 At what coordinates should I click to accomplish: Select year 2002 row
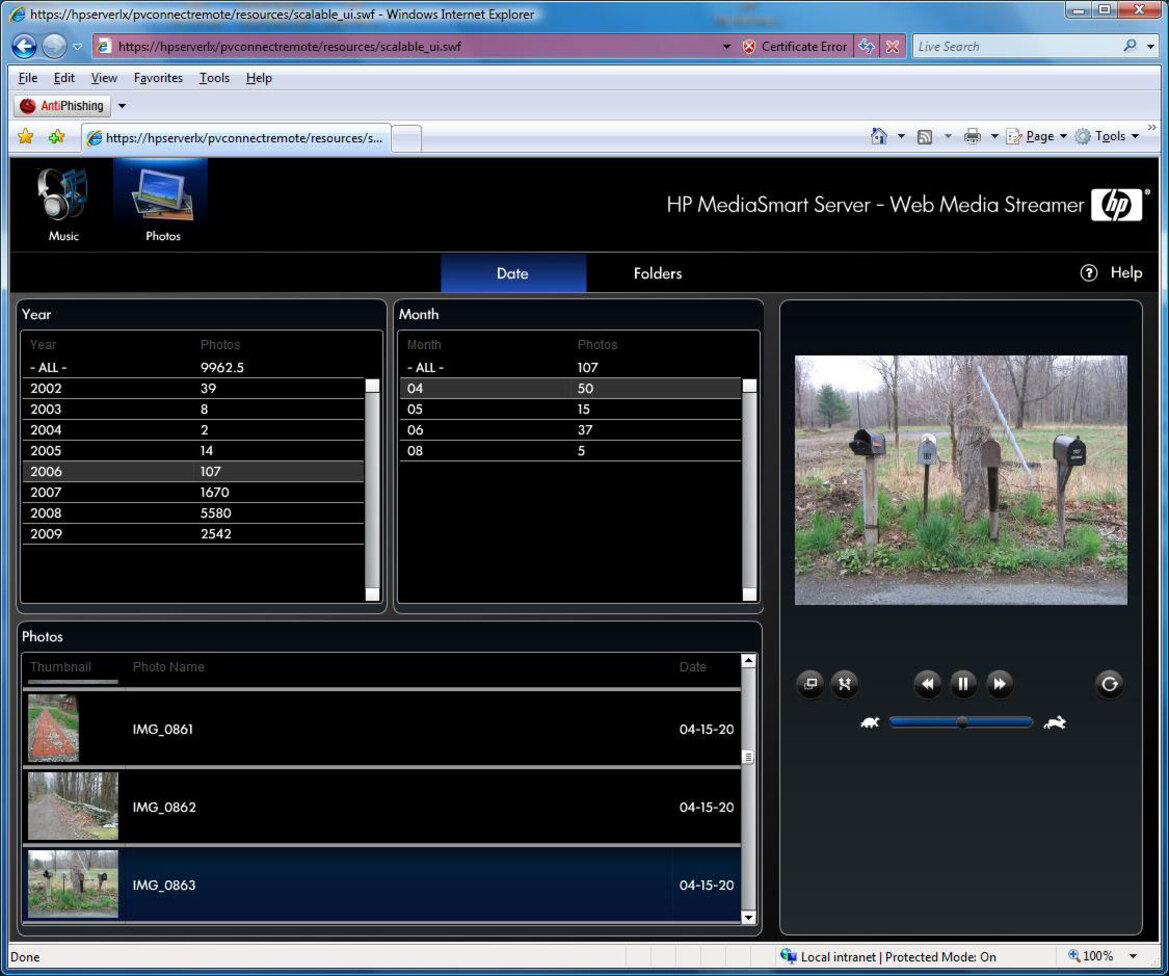pos(193,388)
